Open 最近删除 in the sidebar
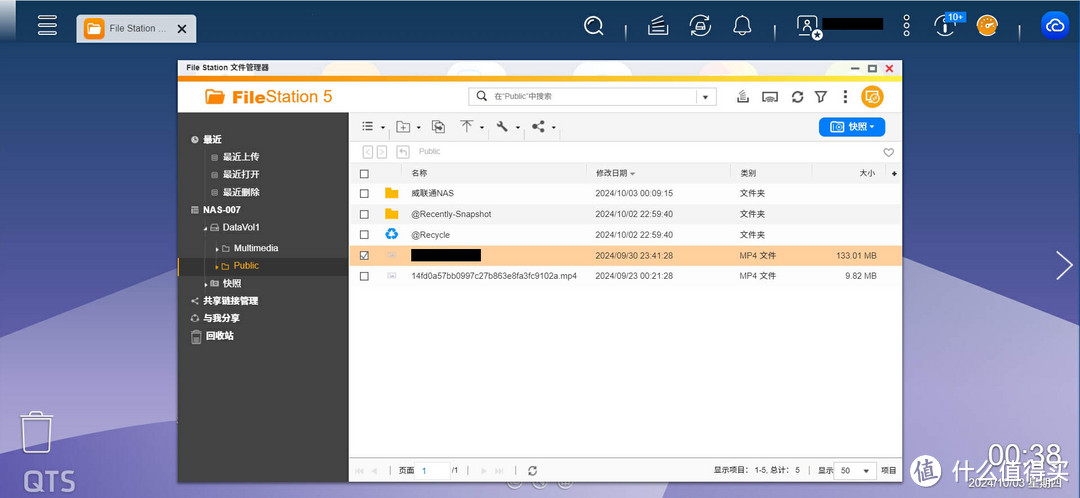Screen dimensions: 1080x498 point(241,193)
